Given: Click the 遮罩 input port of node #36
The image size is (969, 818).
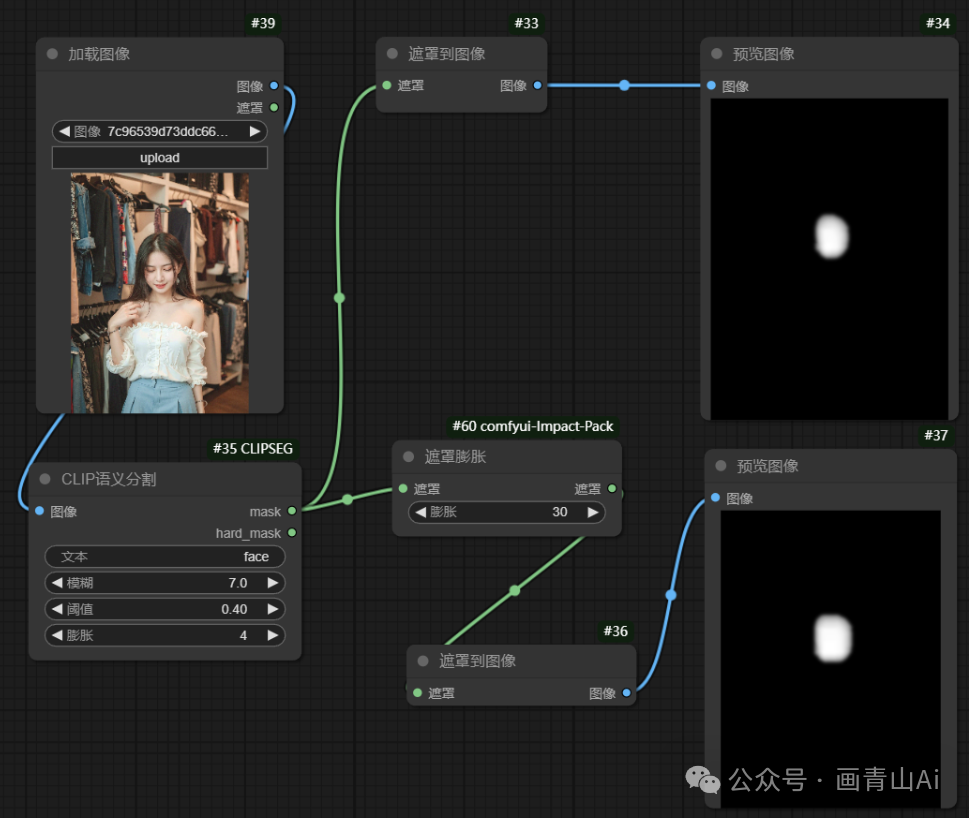Looking at the screenshot, I should (x=418, y=693).
